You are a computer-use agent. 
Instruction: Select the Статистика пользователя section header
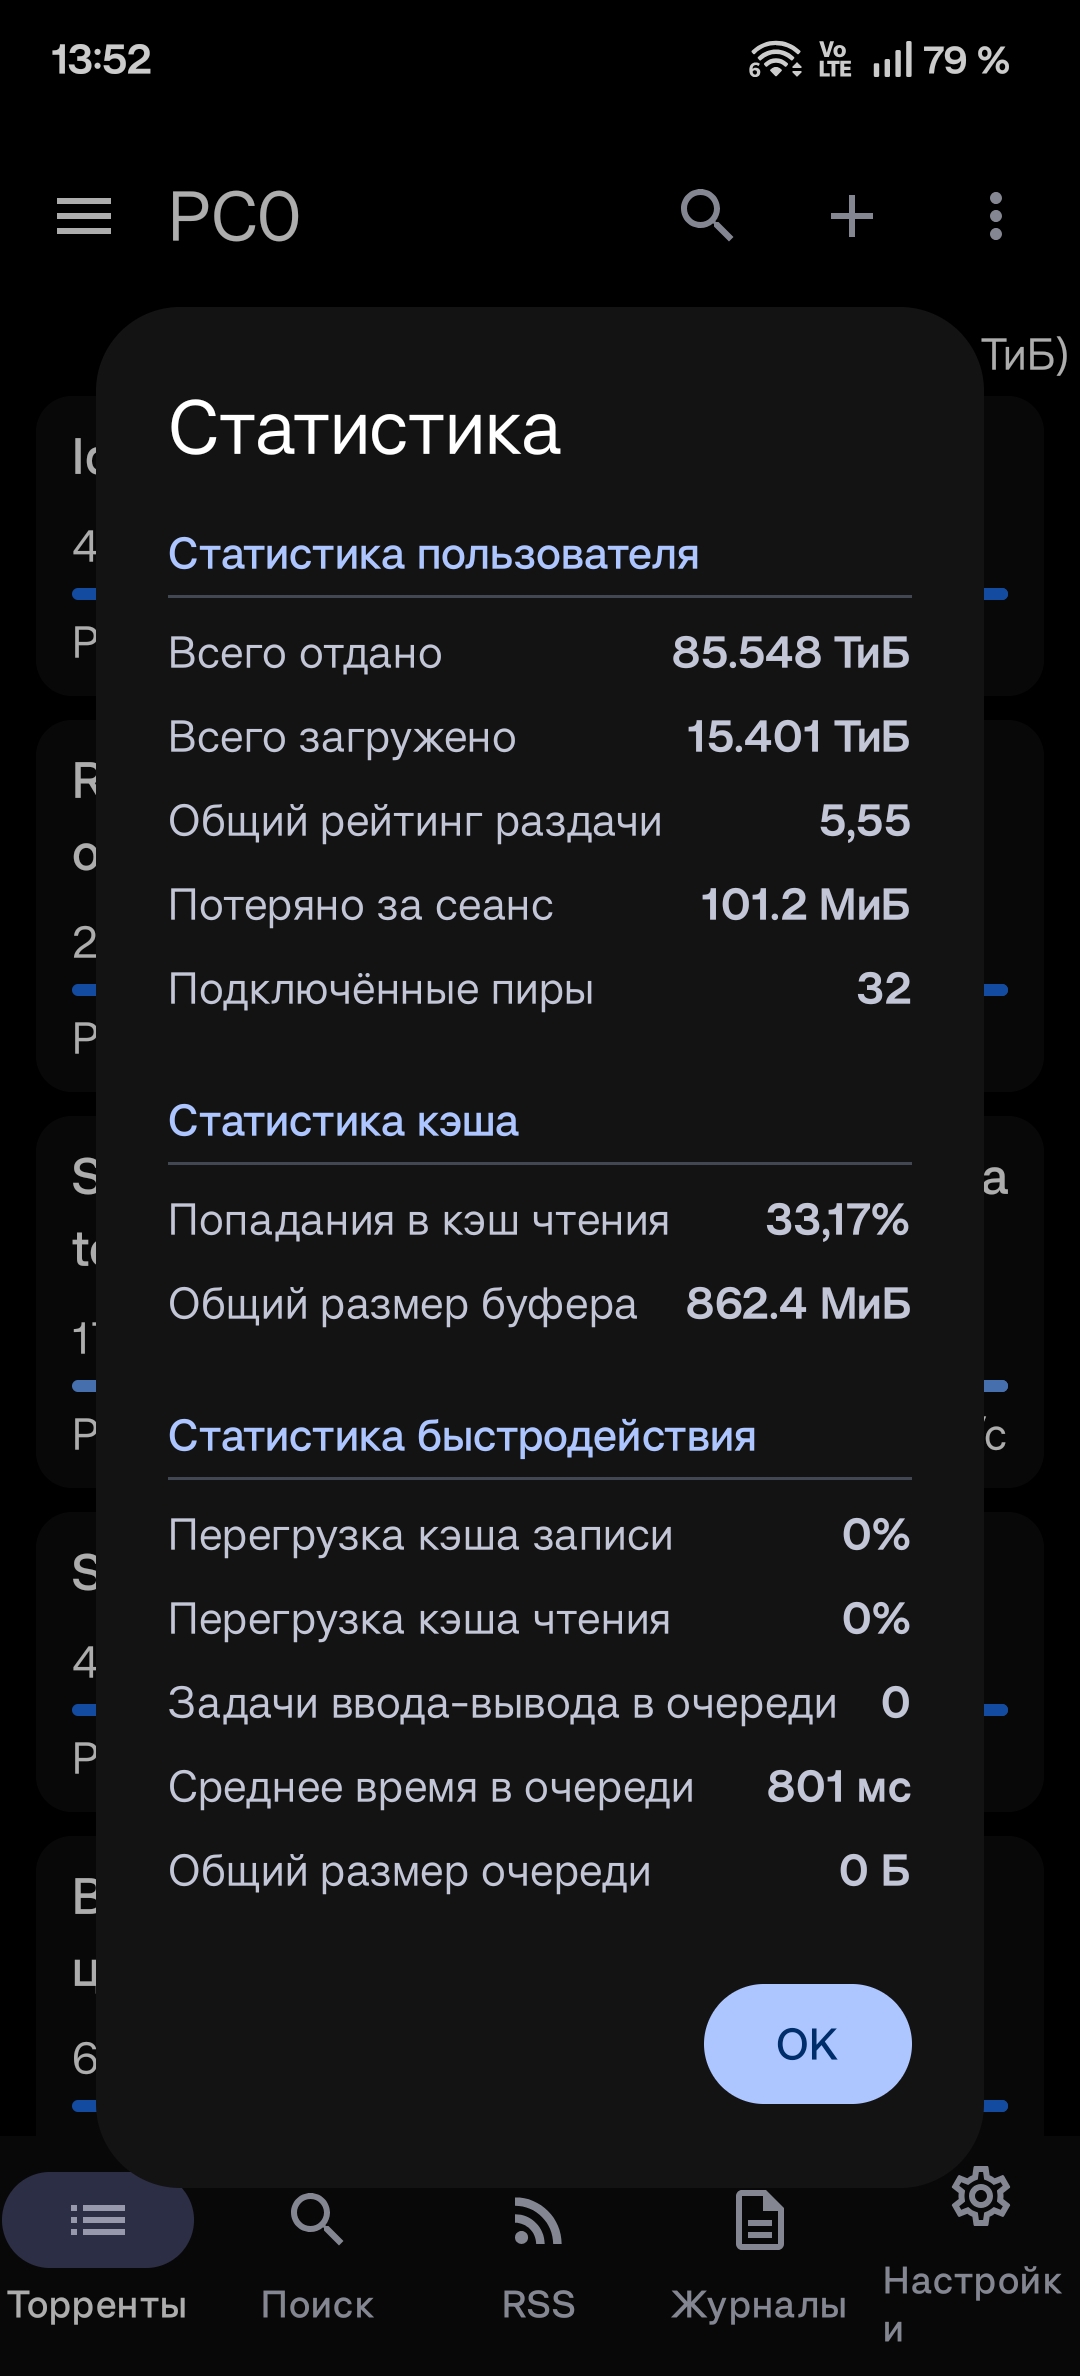433,554
